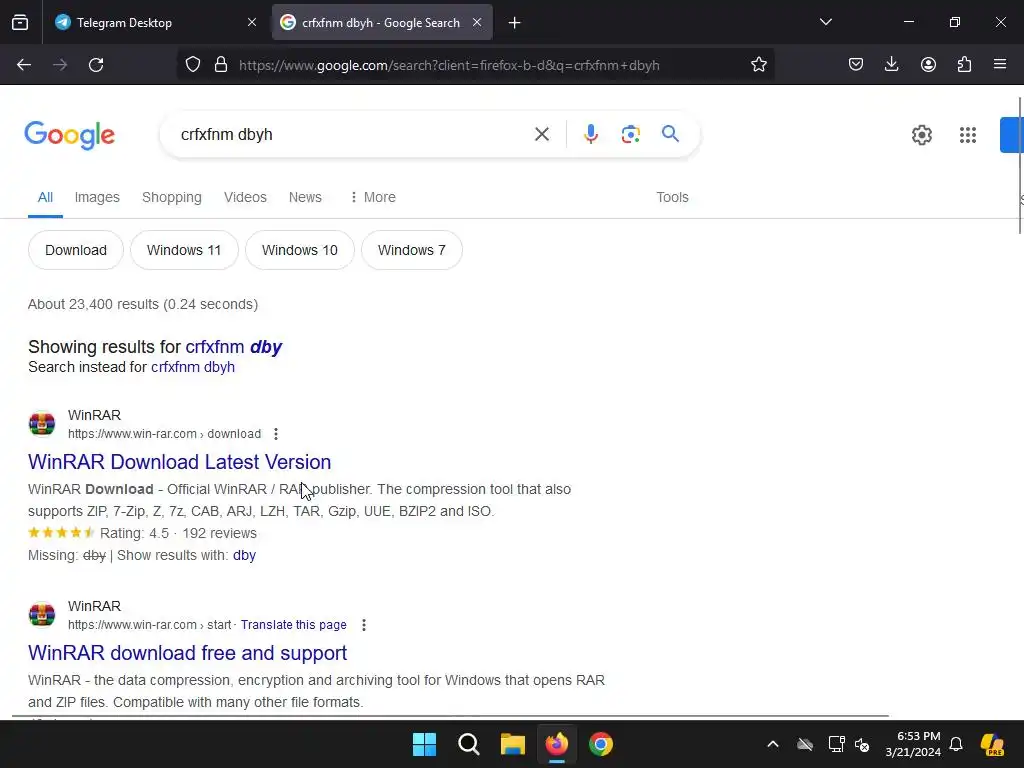
Task: Filter results with Windows 11 chip
Action: tap(184, 250)
